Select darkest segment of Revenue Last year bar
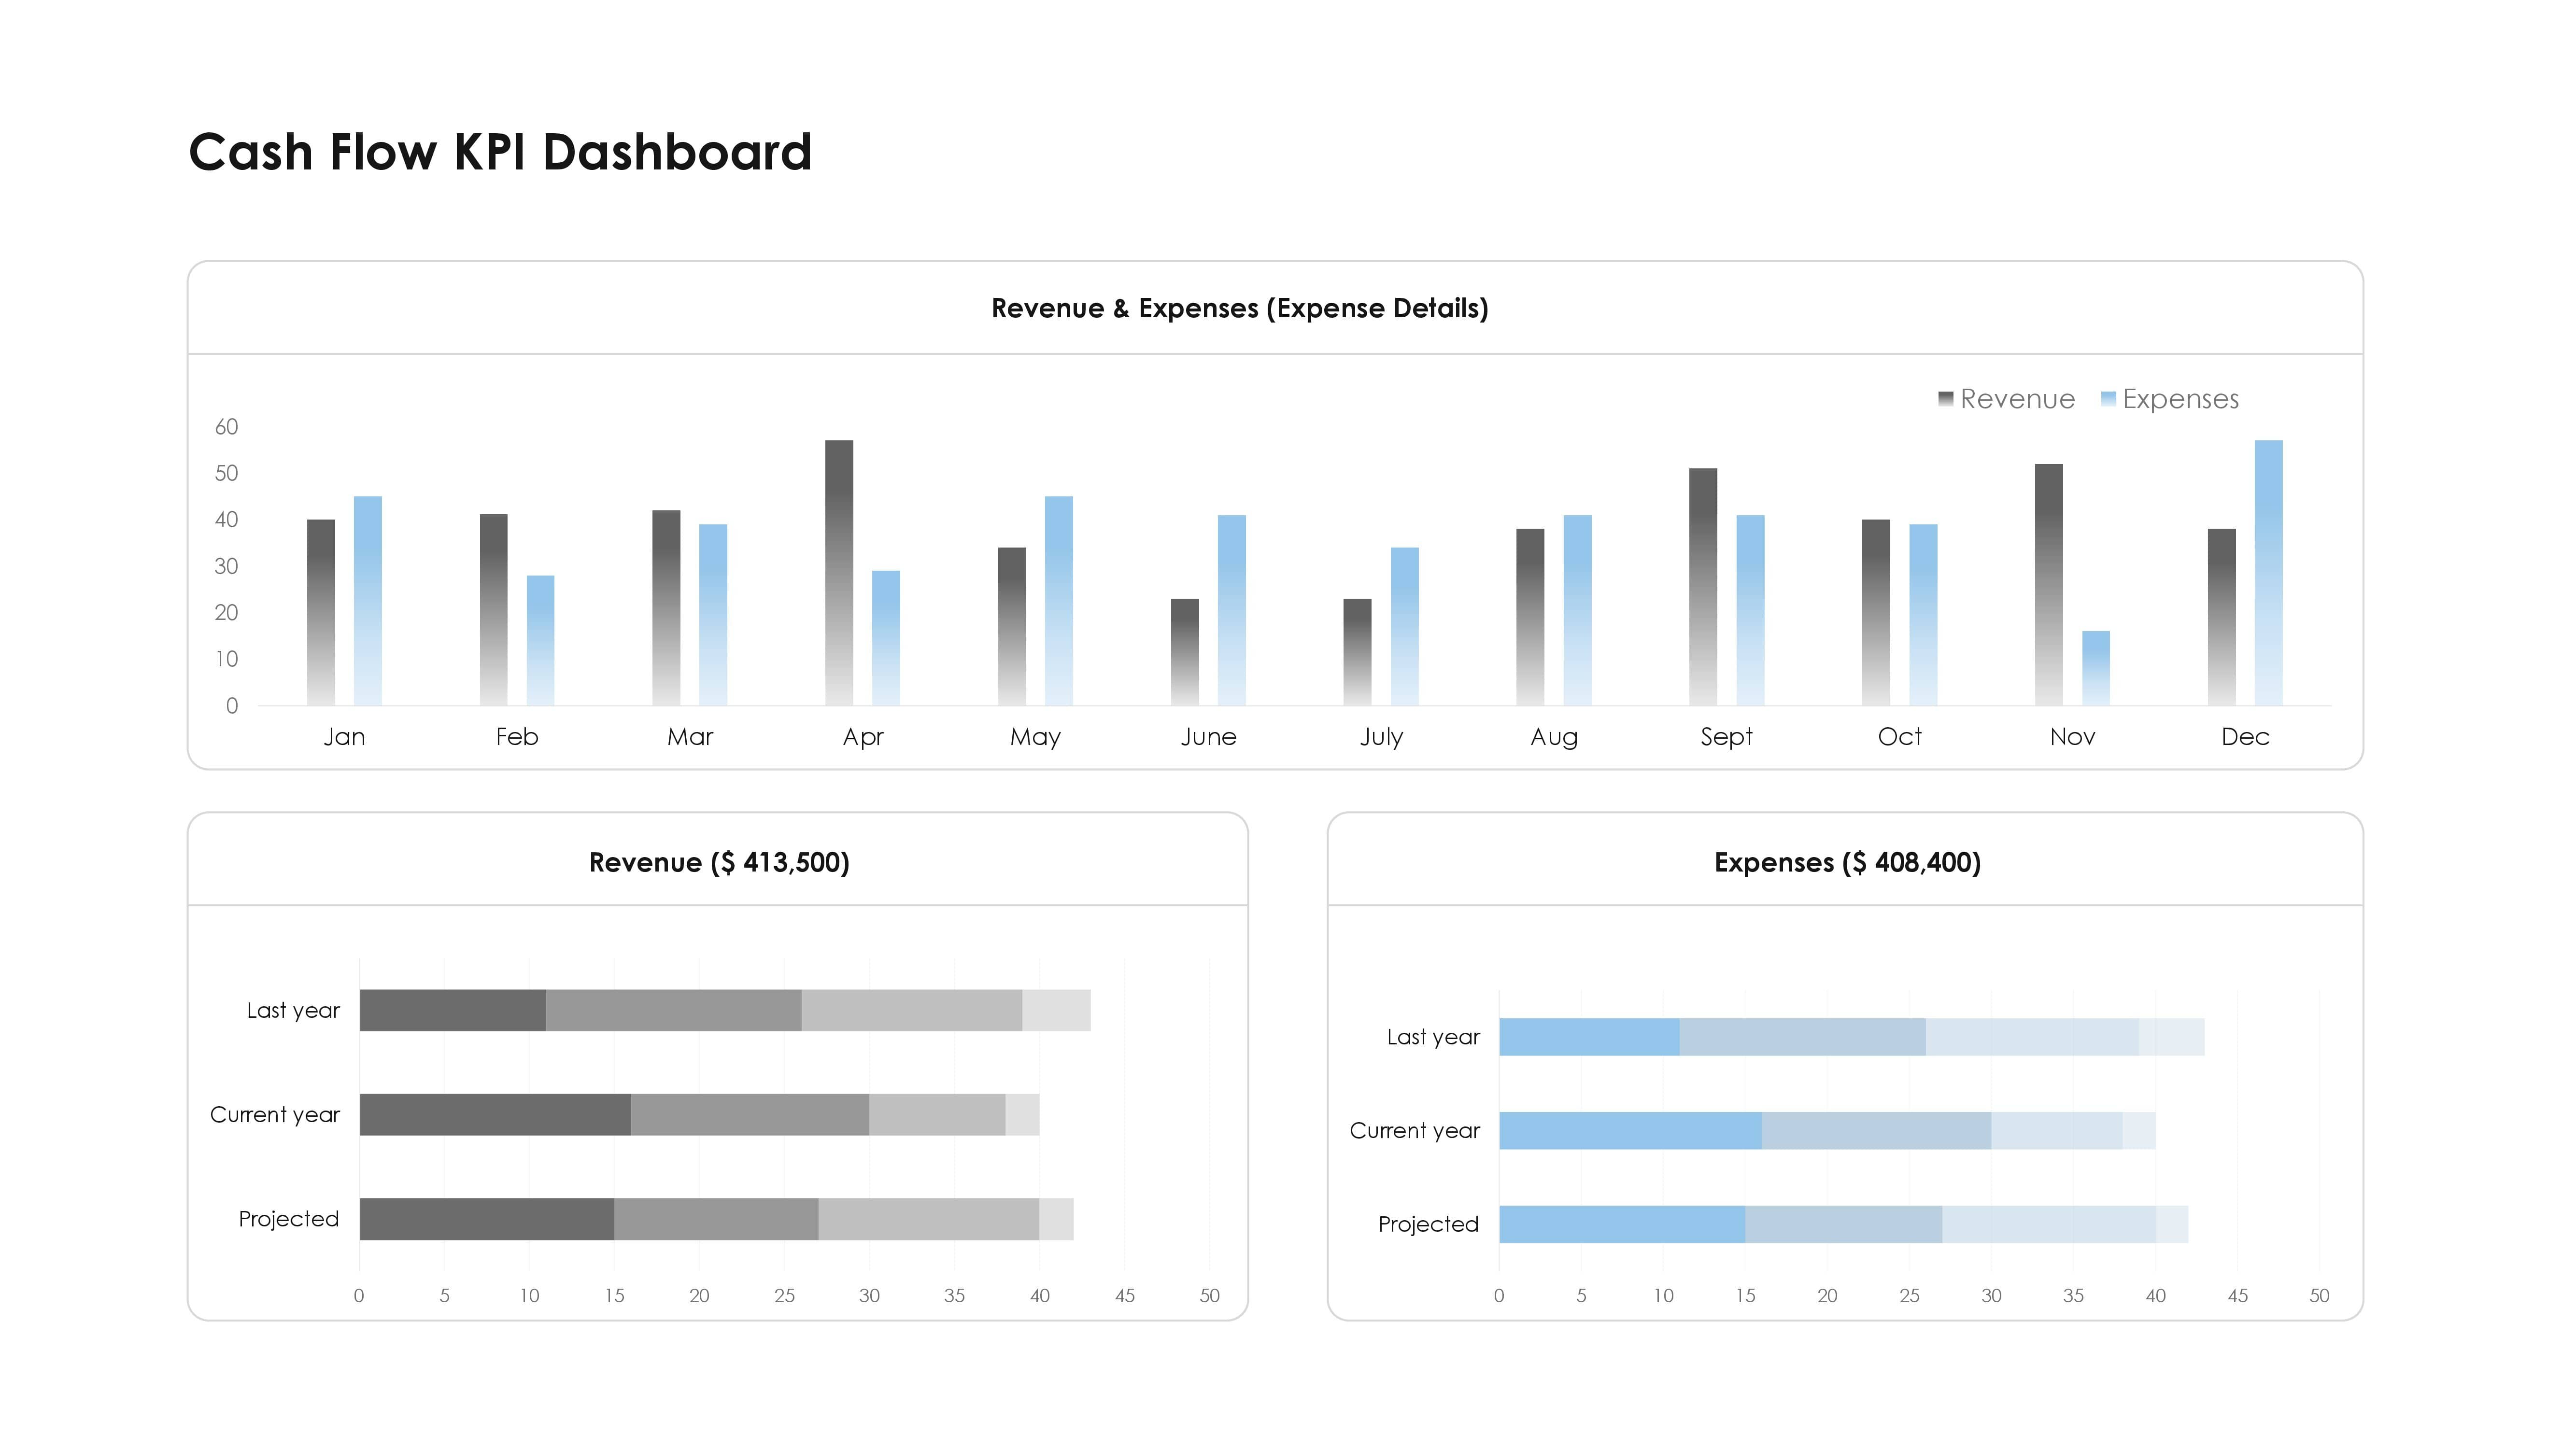 coord(453,1010)
